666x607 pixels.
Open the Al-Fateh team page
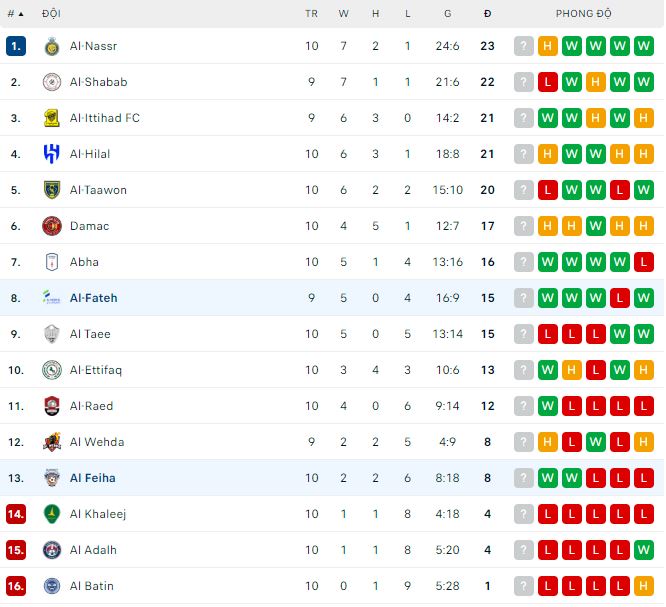(x=93, y=298)
